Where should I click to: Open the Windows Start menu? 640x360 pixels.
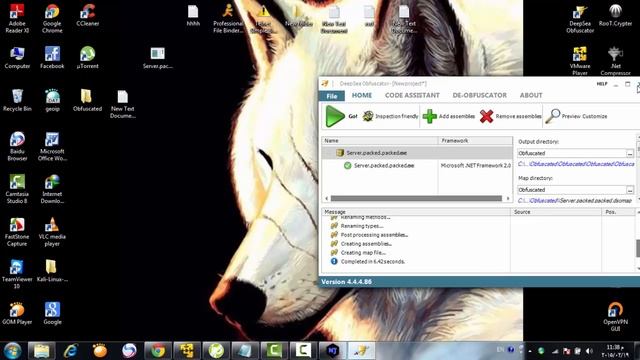(12, 351)
